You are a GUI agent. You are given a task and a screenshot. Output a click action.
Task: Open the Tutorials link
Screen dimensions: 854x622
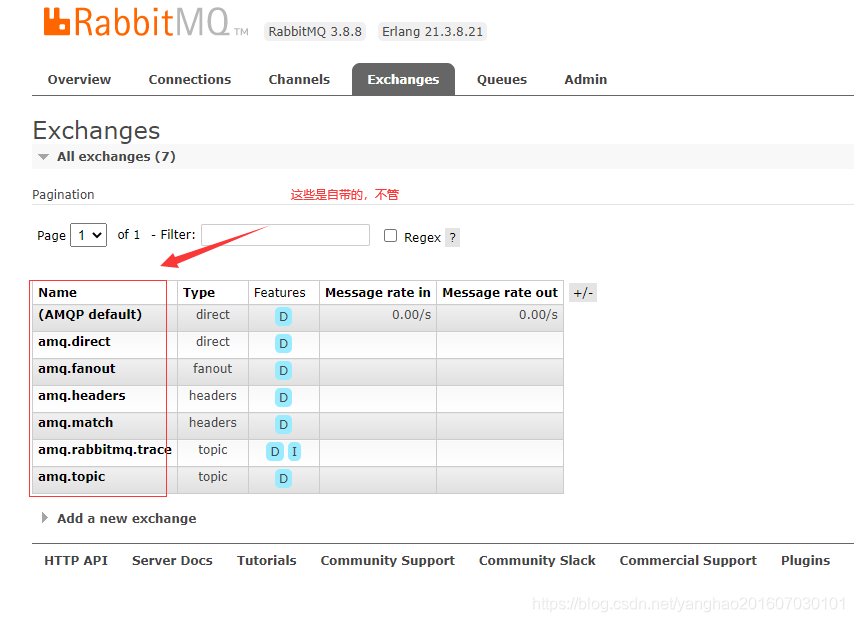coord(267,561)
